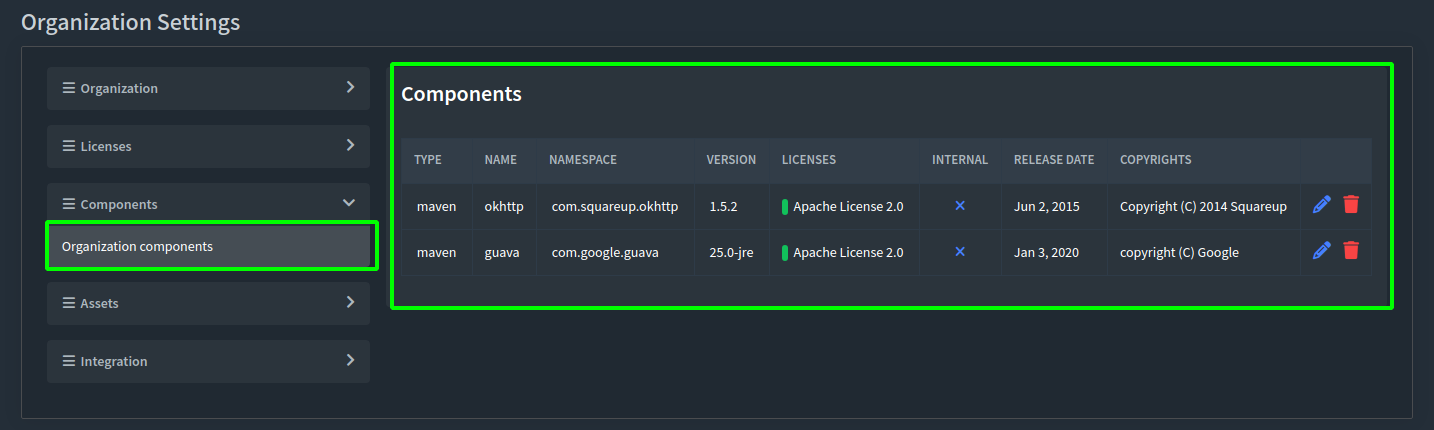The height and width of the screenshot is (430, 1434).
Task: Edit the okhttp component with pencil icon
Action: click(1321, 205)
